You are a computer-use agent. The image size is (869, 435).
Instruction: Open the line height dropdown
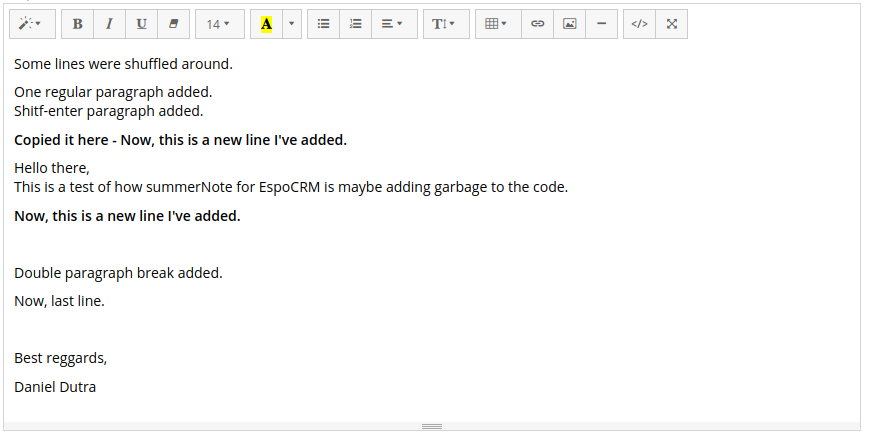pos(446,24)
